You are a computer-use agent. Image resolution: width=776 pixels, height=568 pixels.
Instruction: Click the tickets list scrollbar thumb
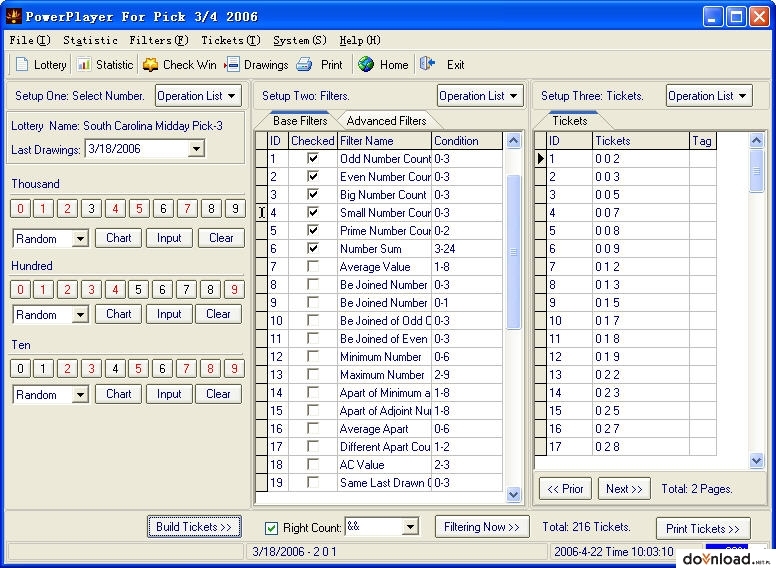click(x=756, y=171)
